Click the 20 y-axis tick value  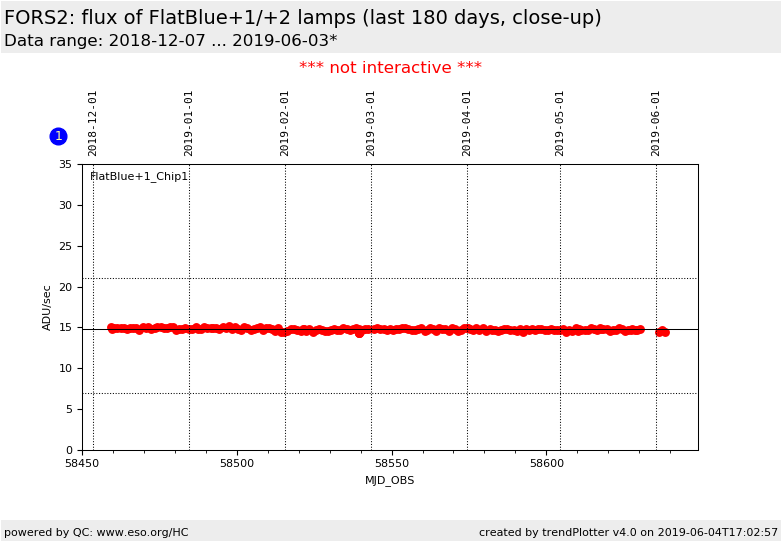[x=65, y=287]
